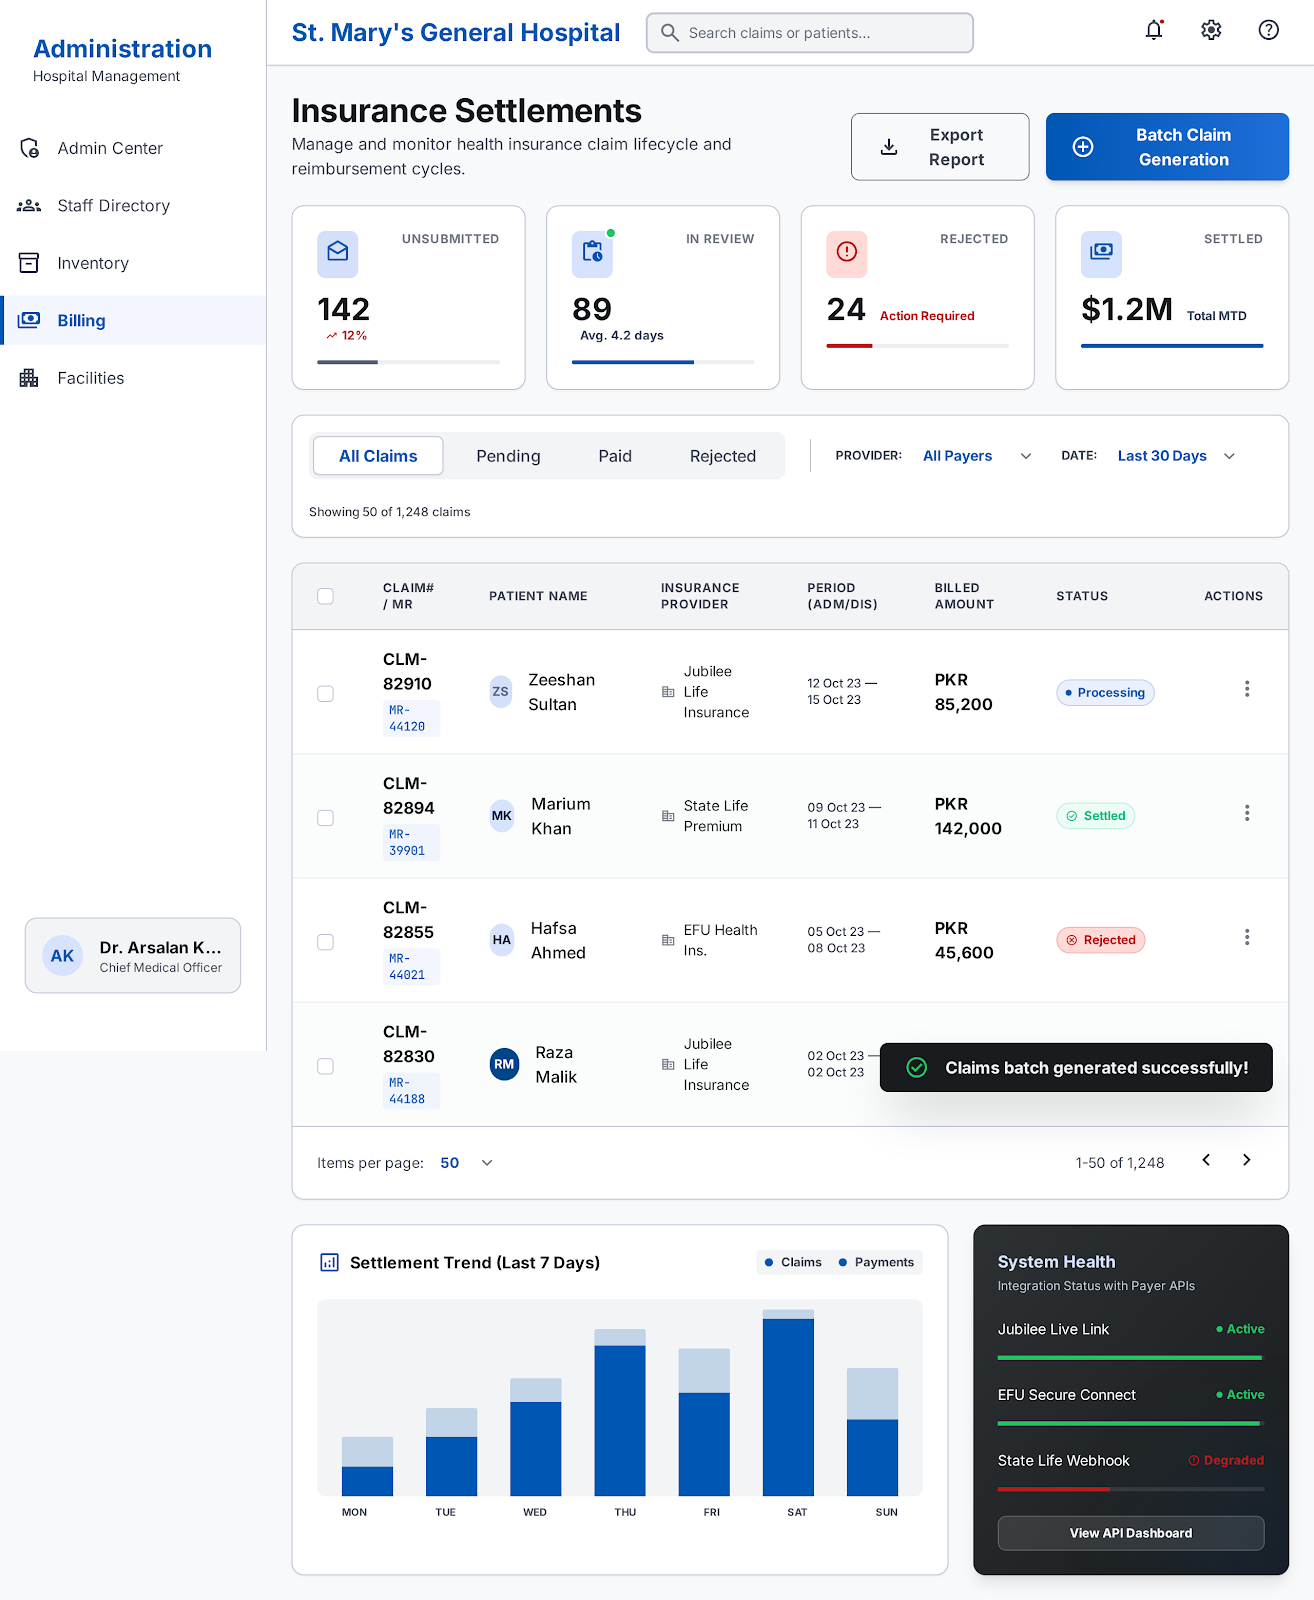
Task: Click Unsubmitted card progress bar
Action: 408,362
